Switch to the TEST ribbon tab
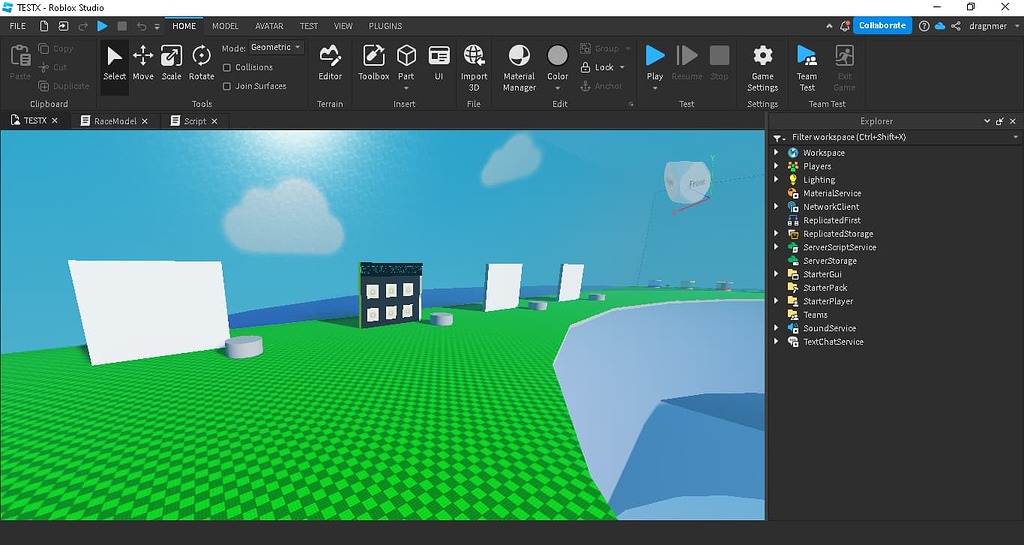This screenshot has width=1024, height=545. coord(309,26)
